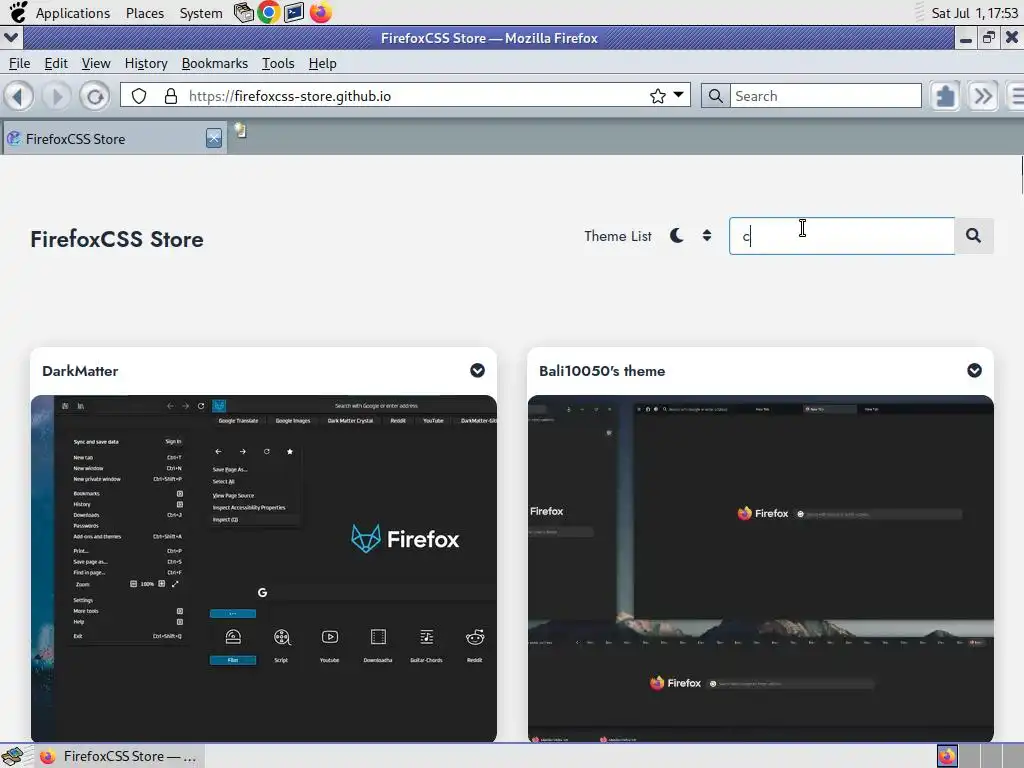Submit the theme search magnifier button

[974, 236]
